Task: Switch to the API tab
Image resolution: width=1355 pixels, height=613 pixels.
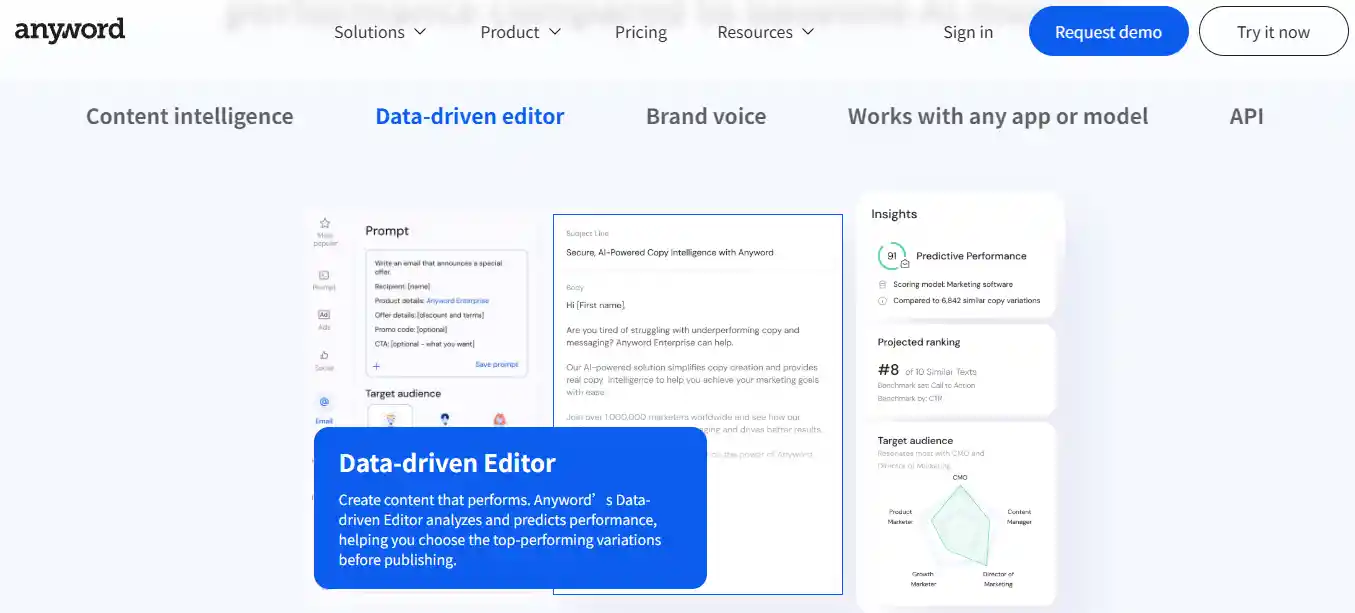Action: click(1247, 116)
